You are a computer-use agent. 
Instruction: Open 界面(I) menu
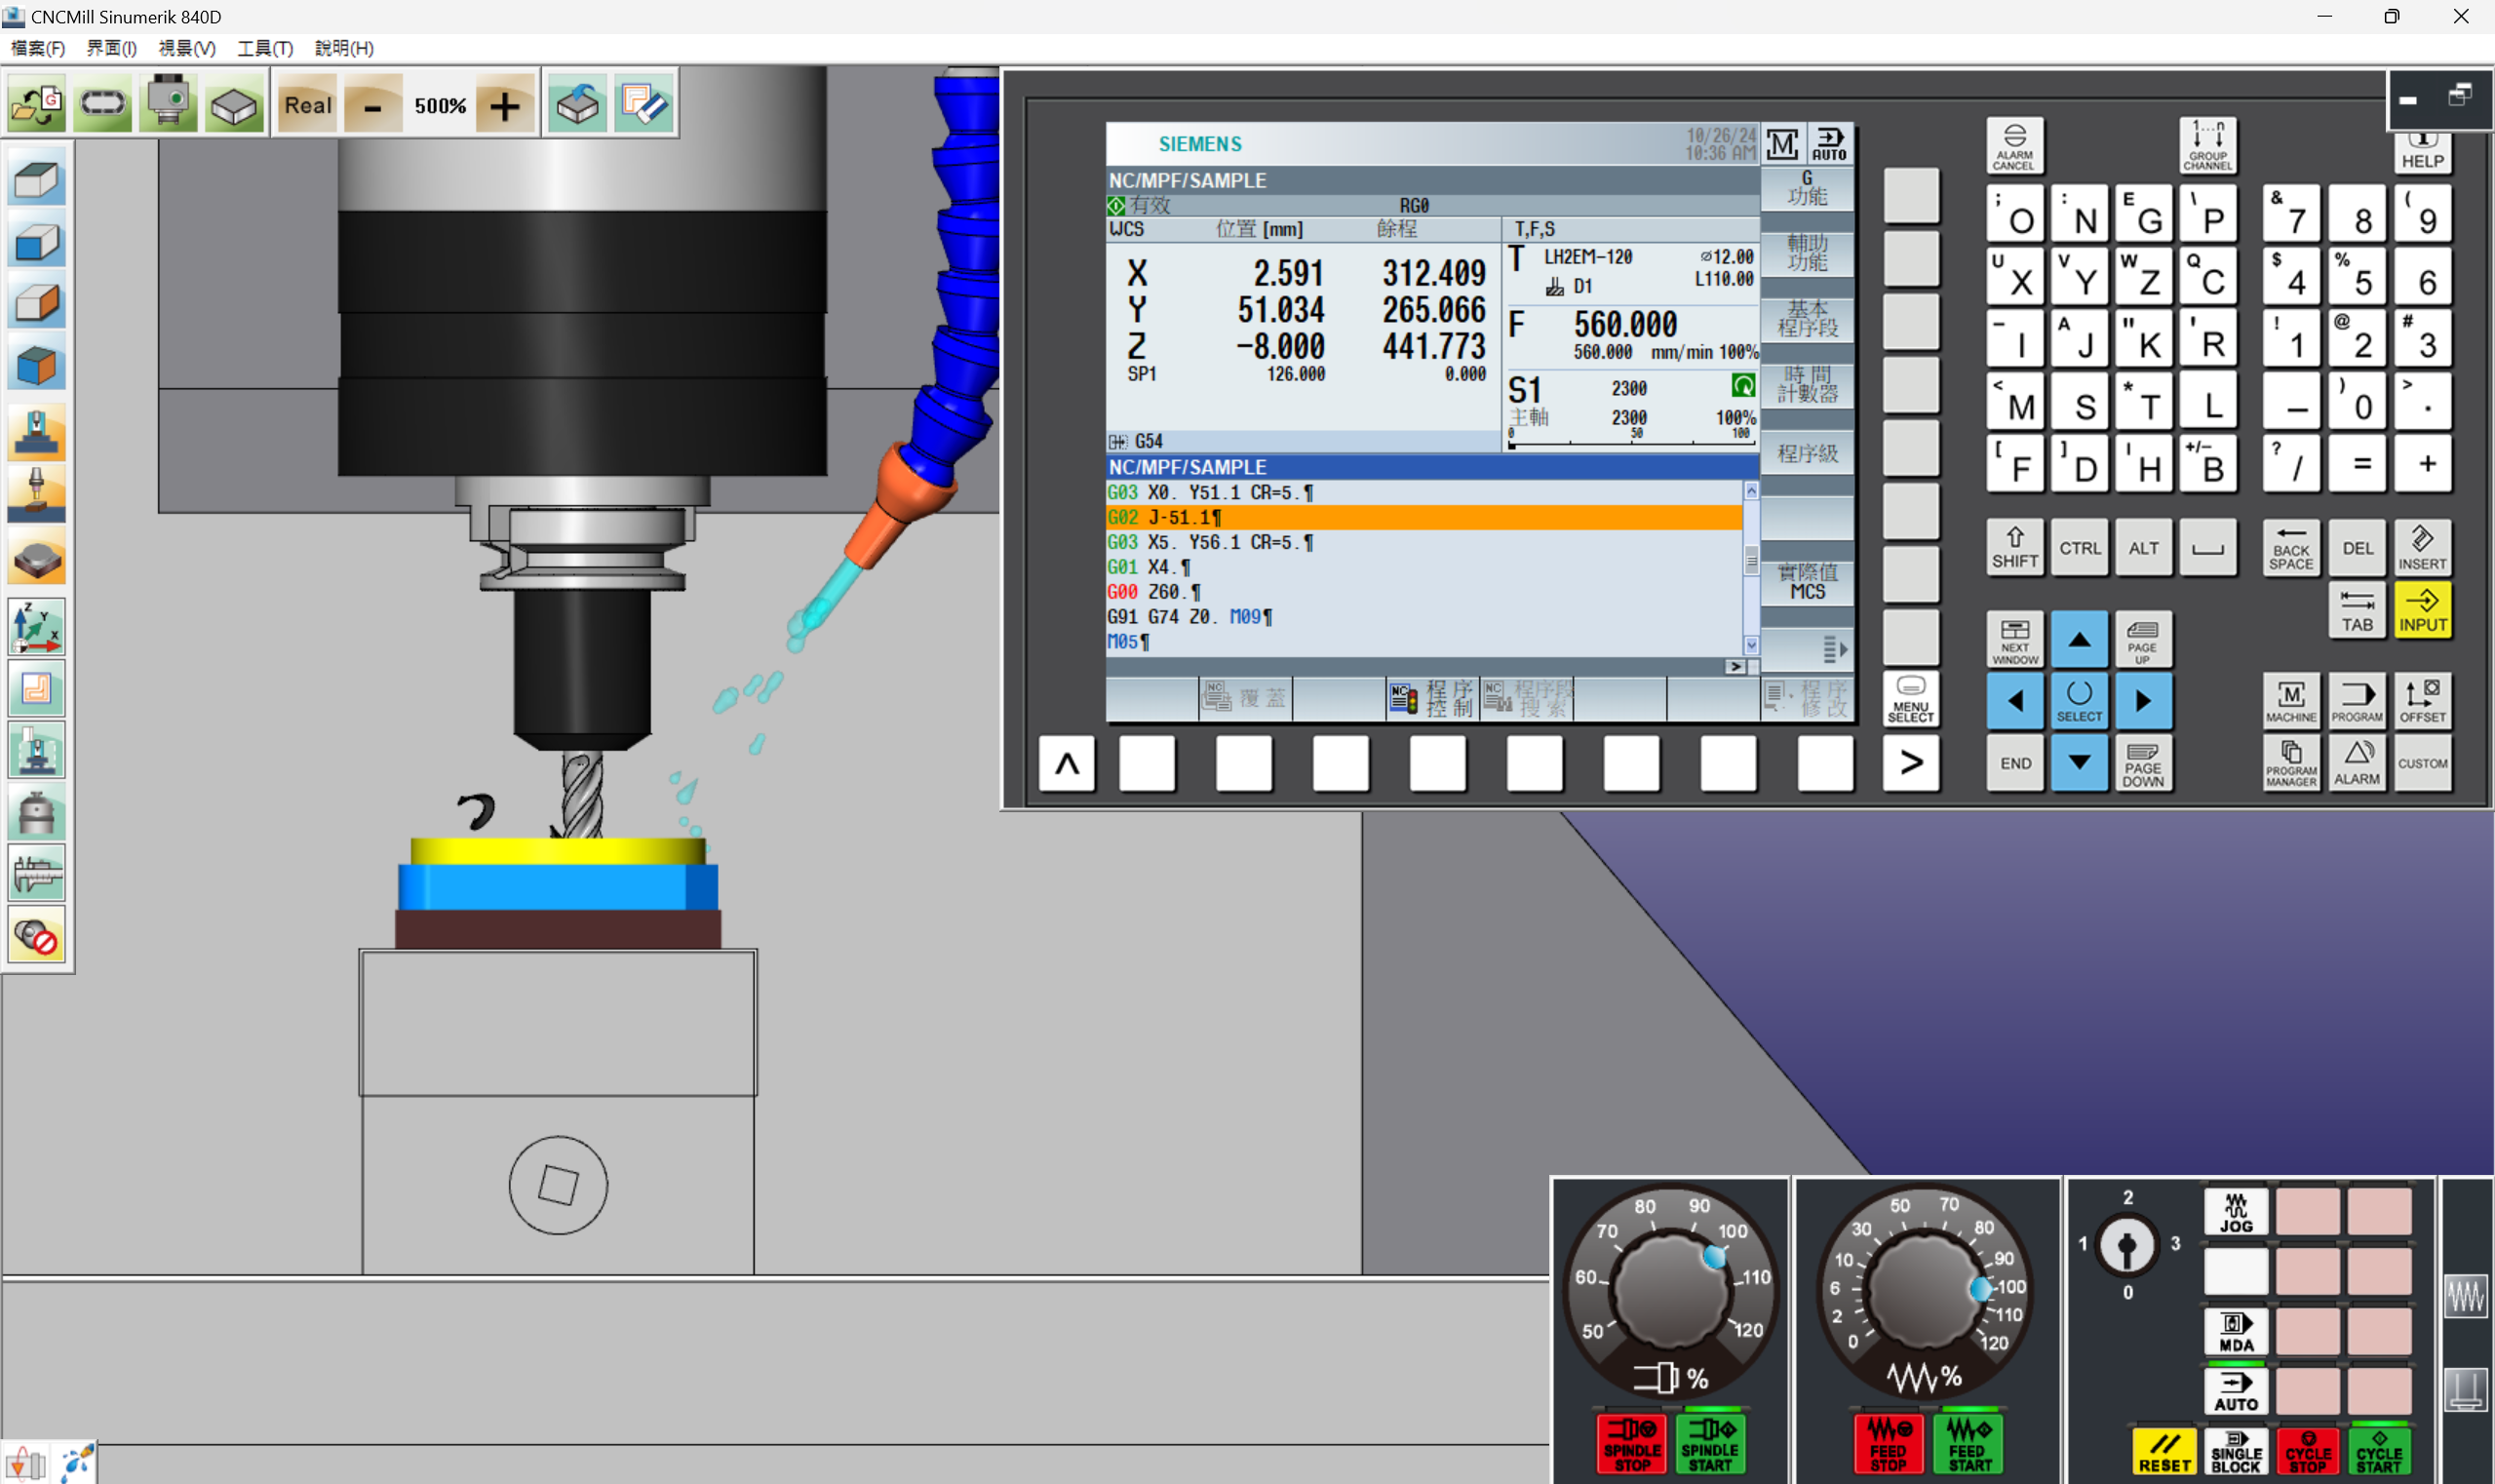tap(111, 48)
